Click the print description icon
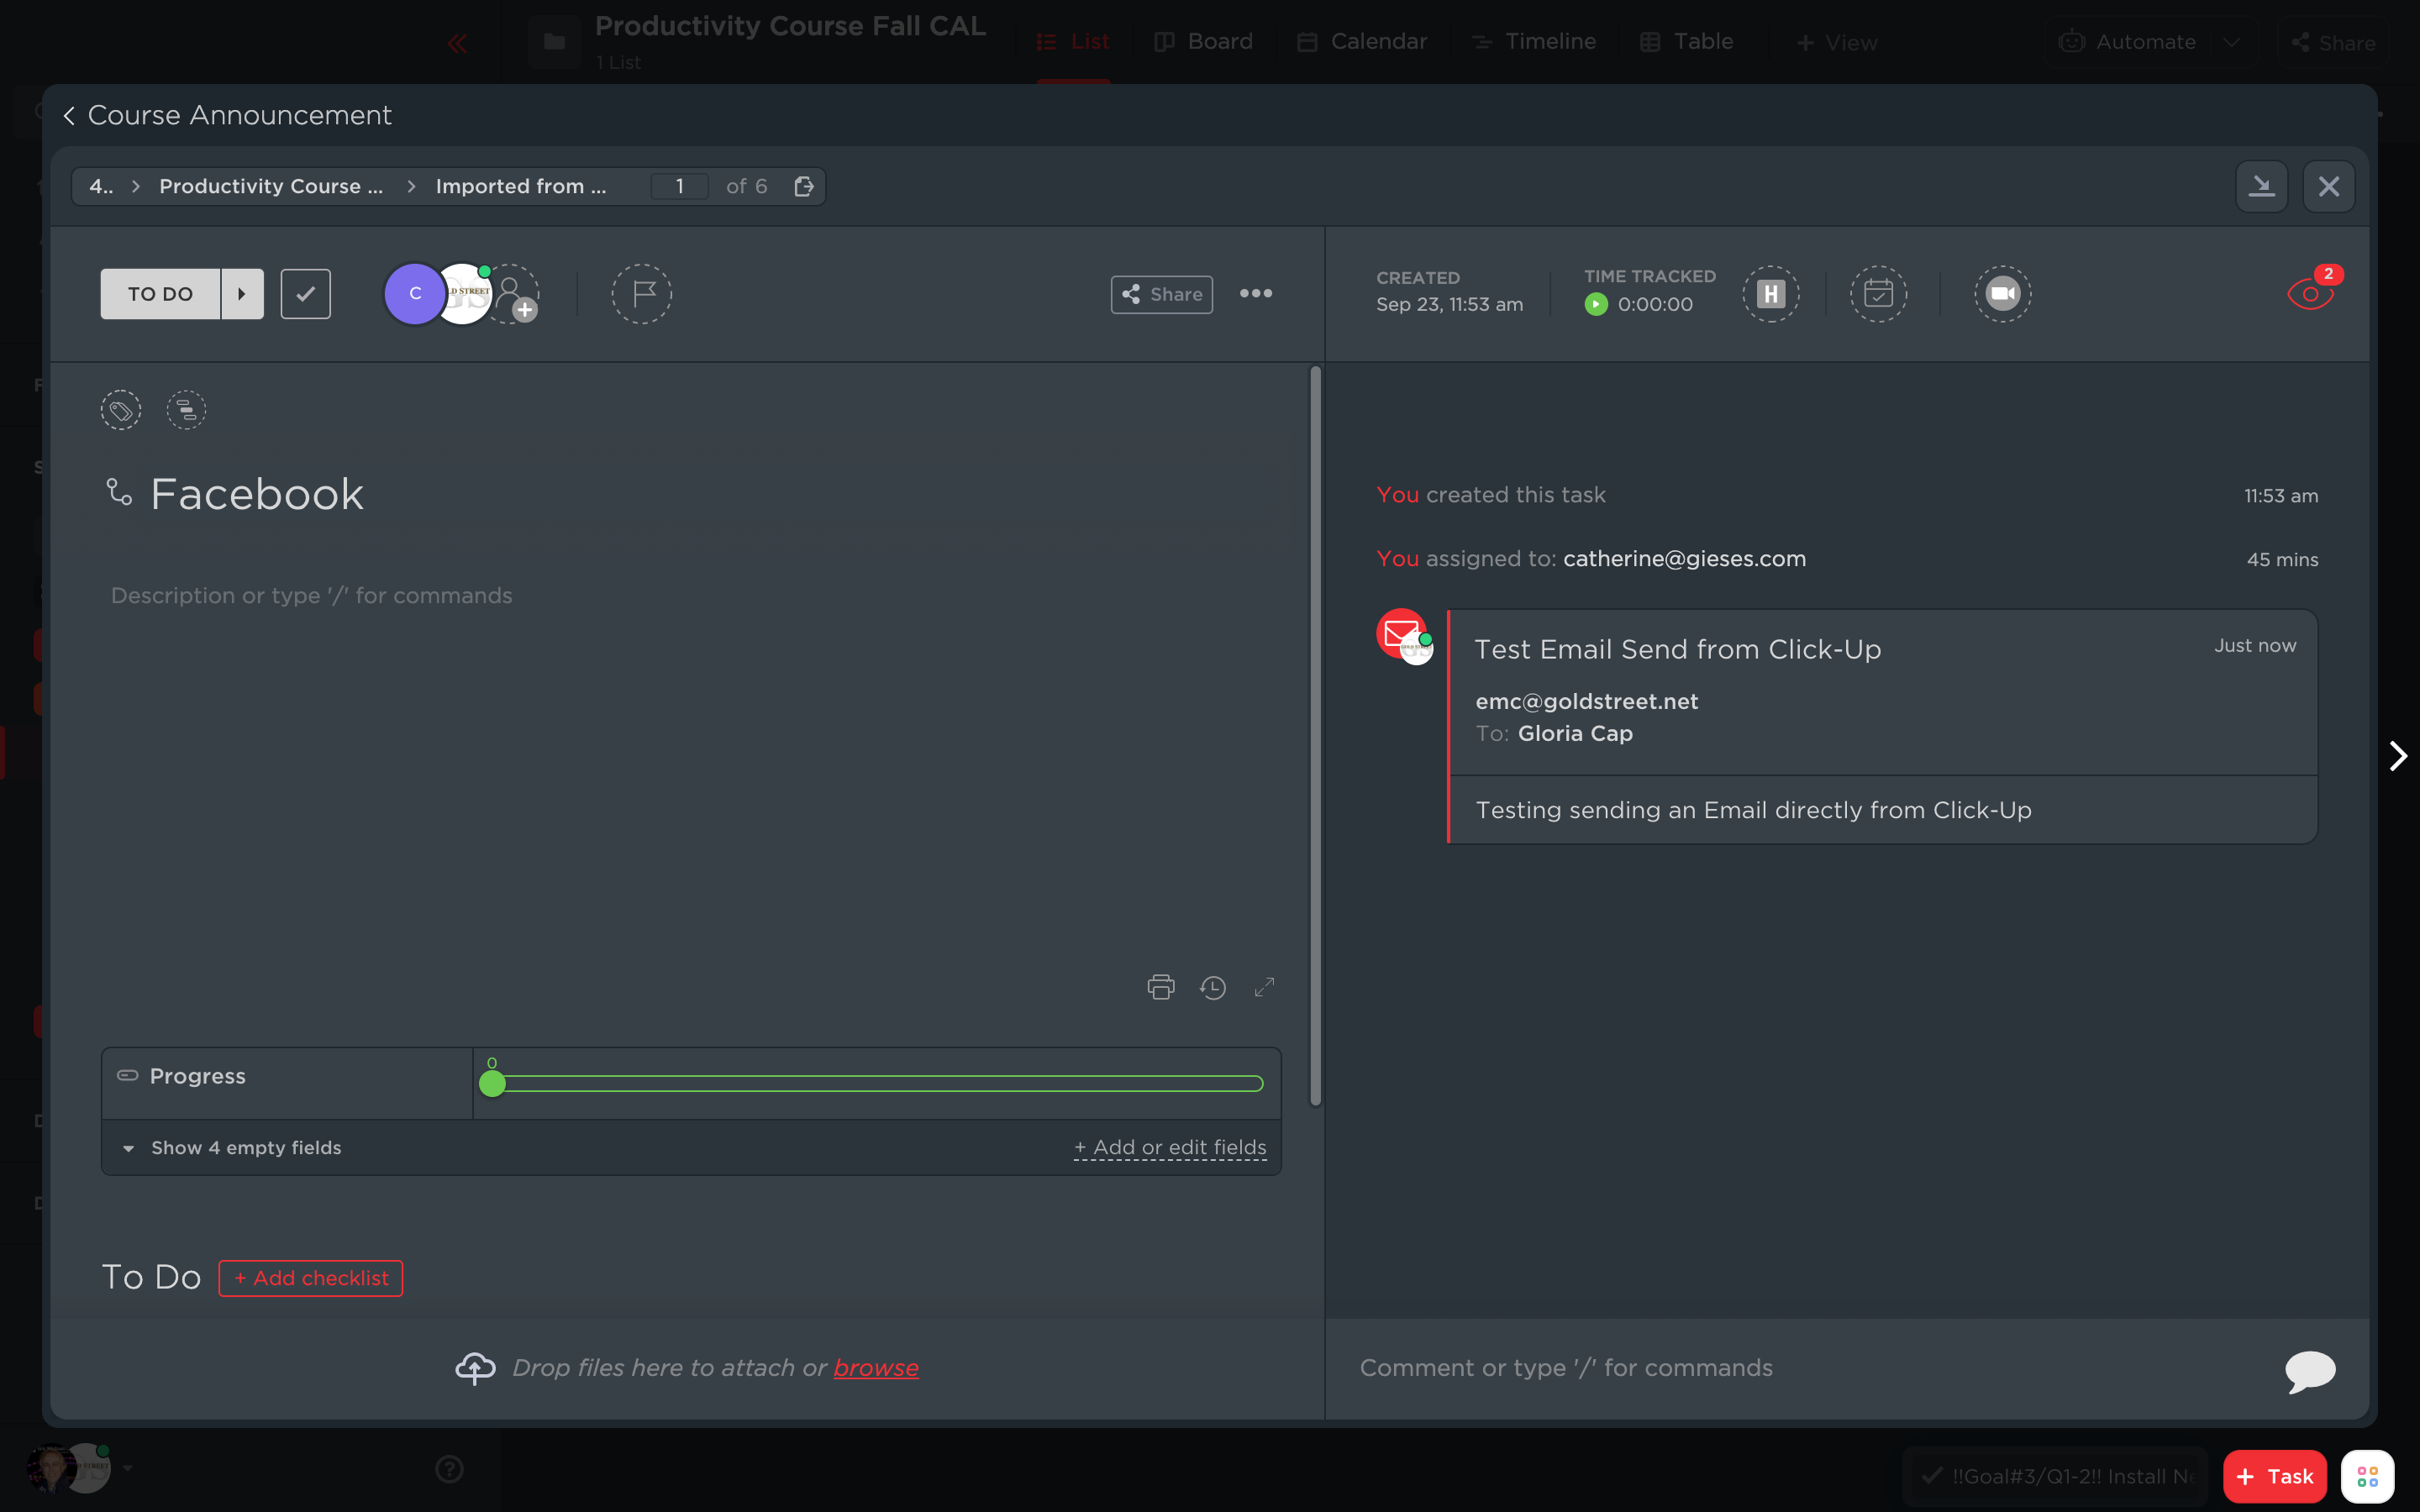The image size is (2420, 1512). pyautogui.click(x=1160, y=987)
